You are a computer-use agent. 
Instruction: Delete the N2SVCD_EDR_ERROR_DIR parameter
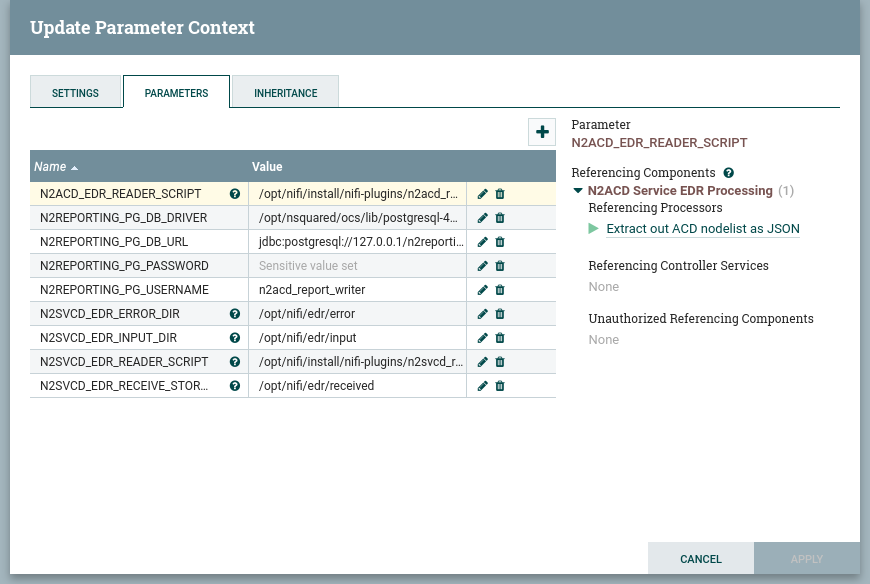(500, 313)
